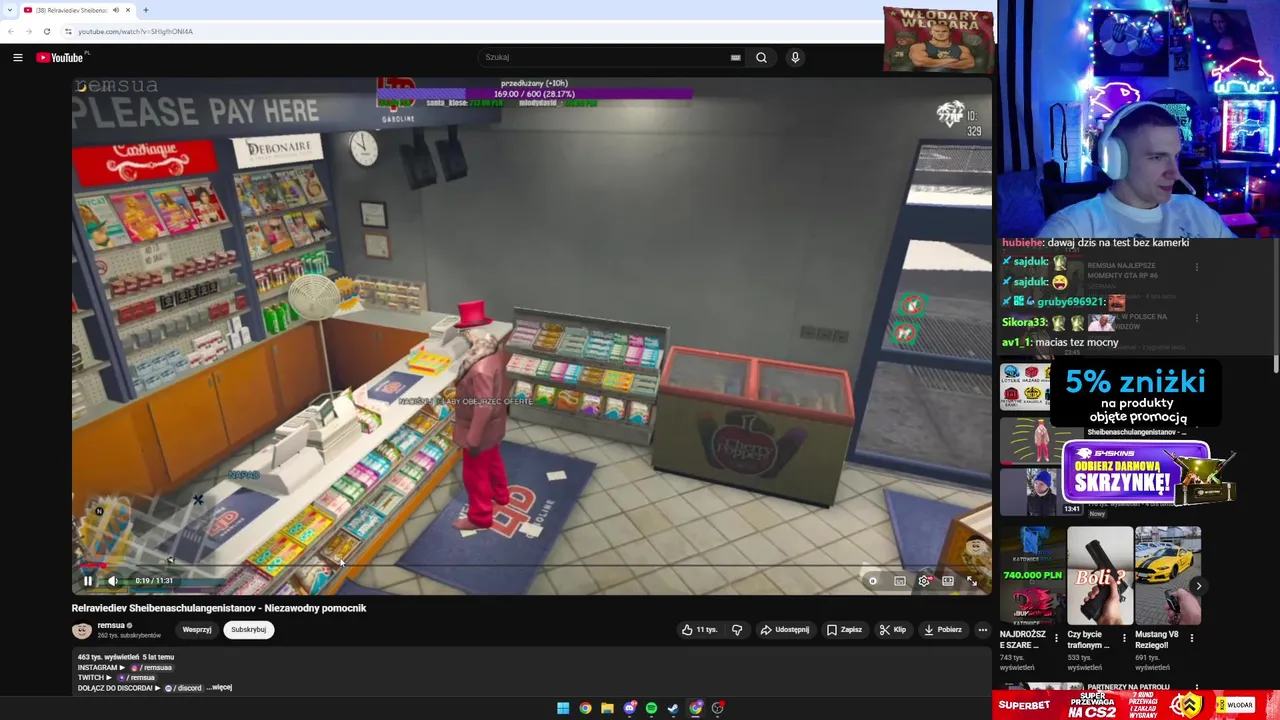Open the 'Czy bycie trafionym' short thumbnail
Image resolution: width=1280 pixels, height=720 pixels.
(1100, 576)
